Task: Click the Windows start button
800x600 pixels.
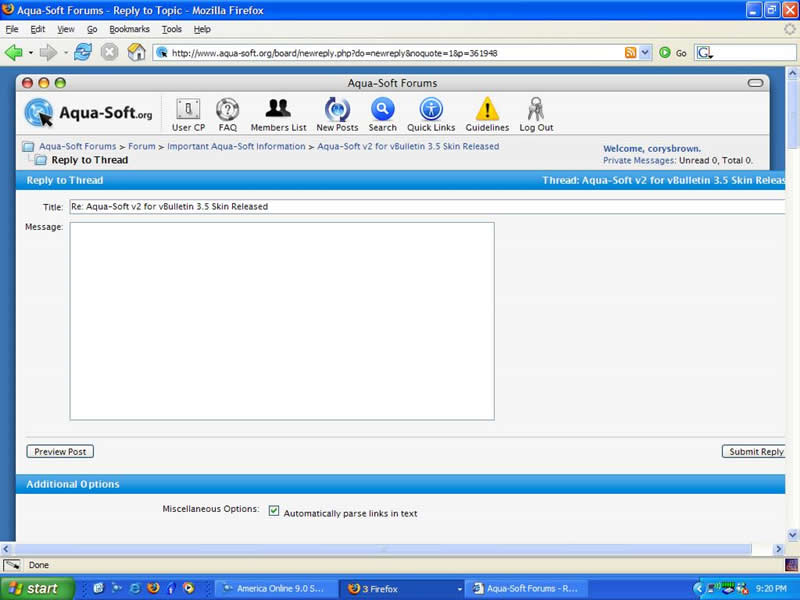Action: (37, 588)
